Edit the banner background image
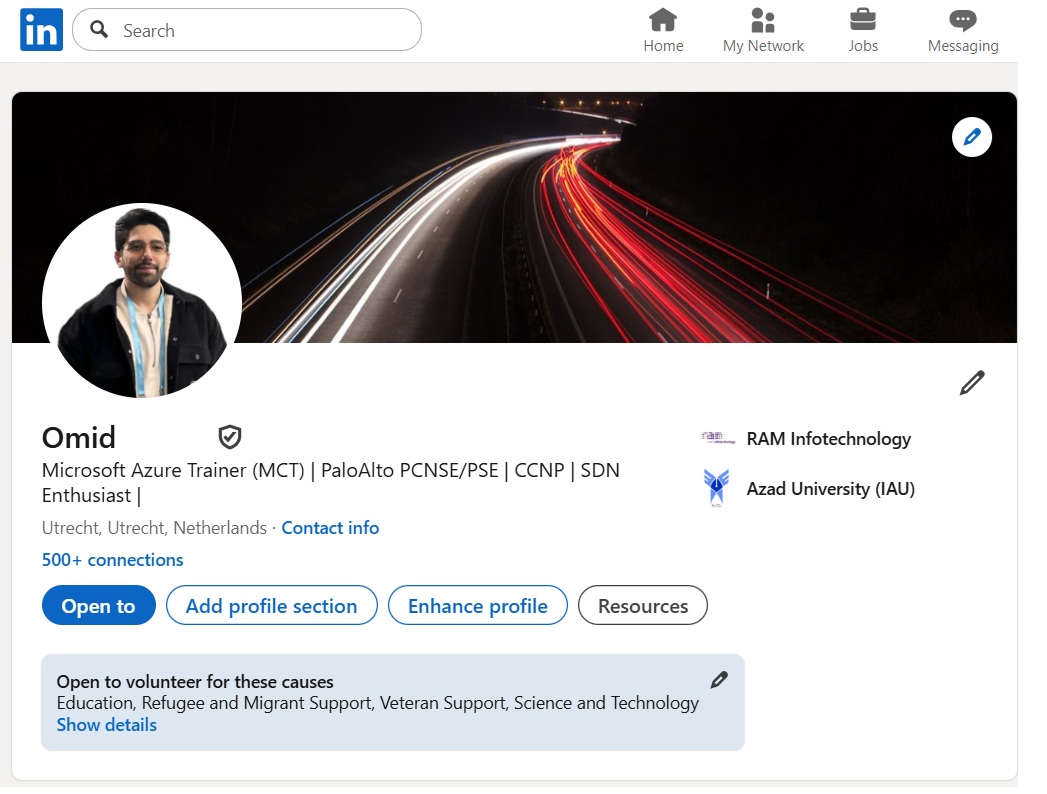1047x794 pixels. [x=971, y=136]
